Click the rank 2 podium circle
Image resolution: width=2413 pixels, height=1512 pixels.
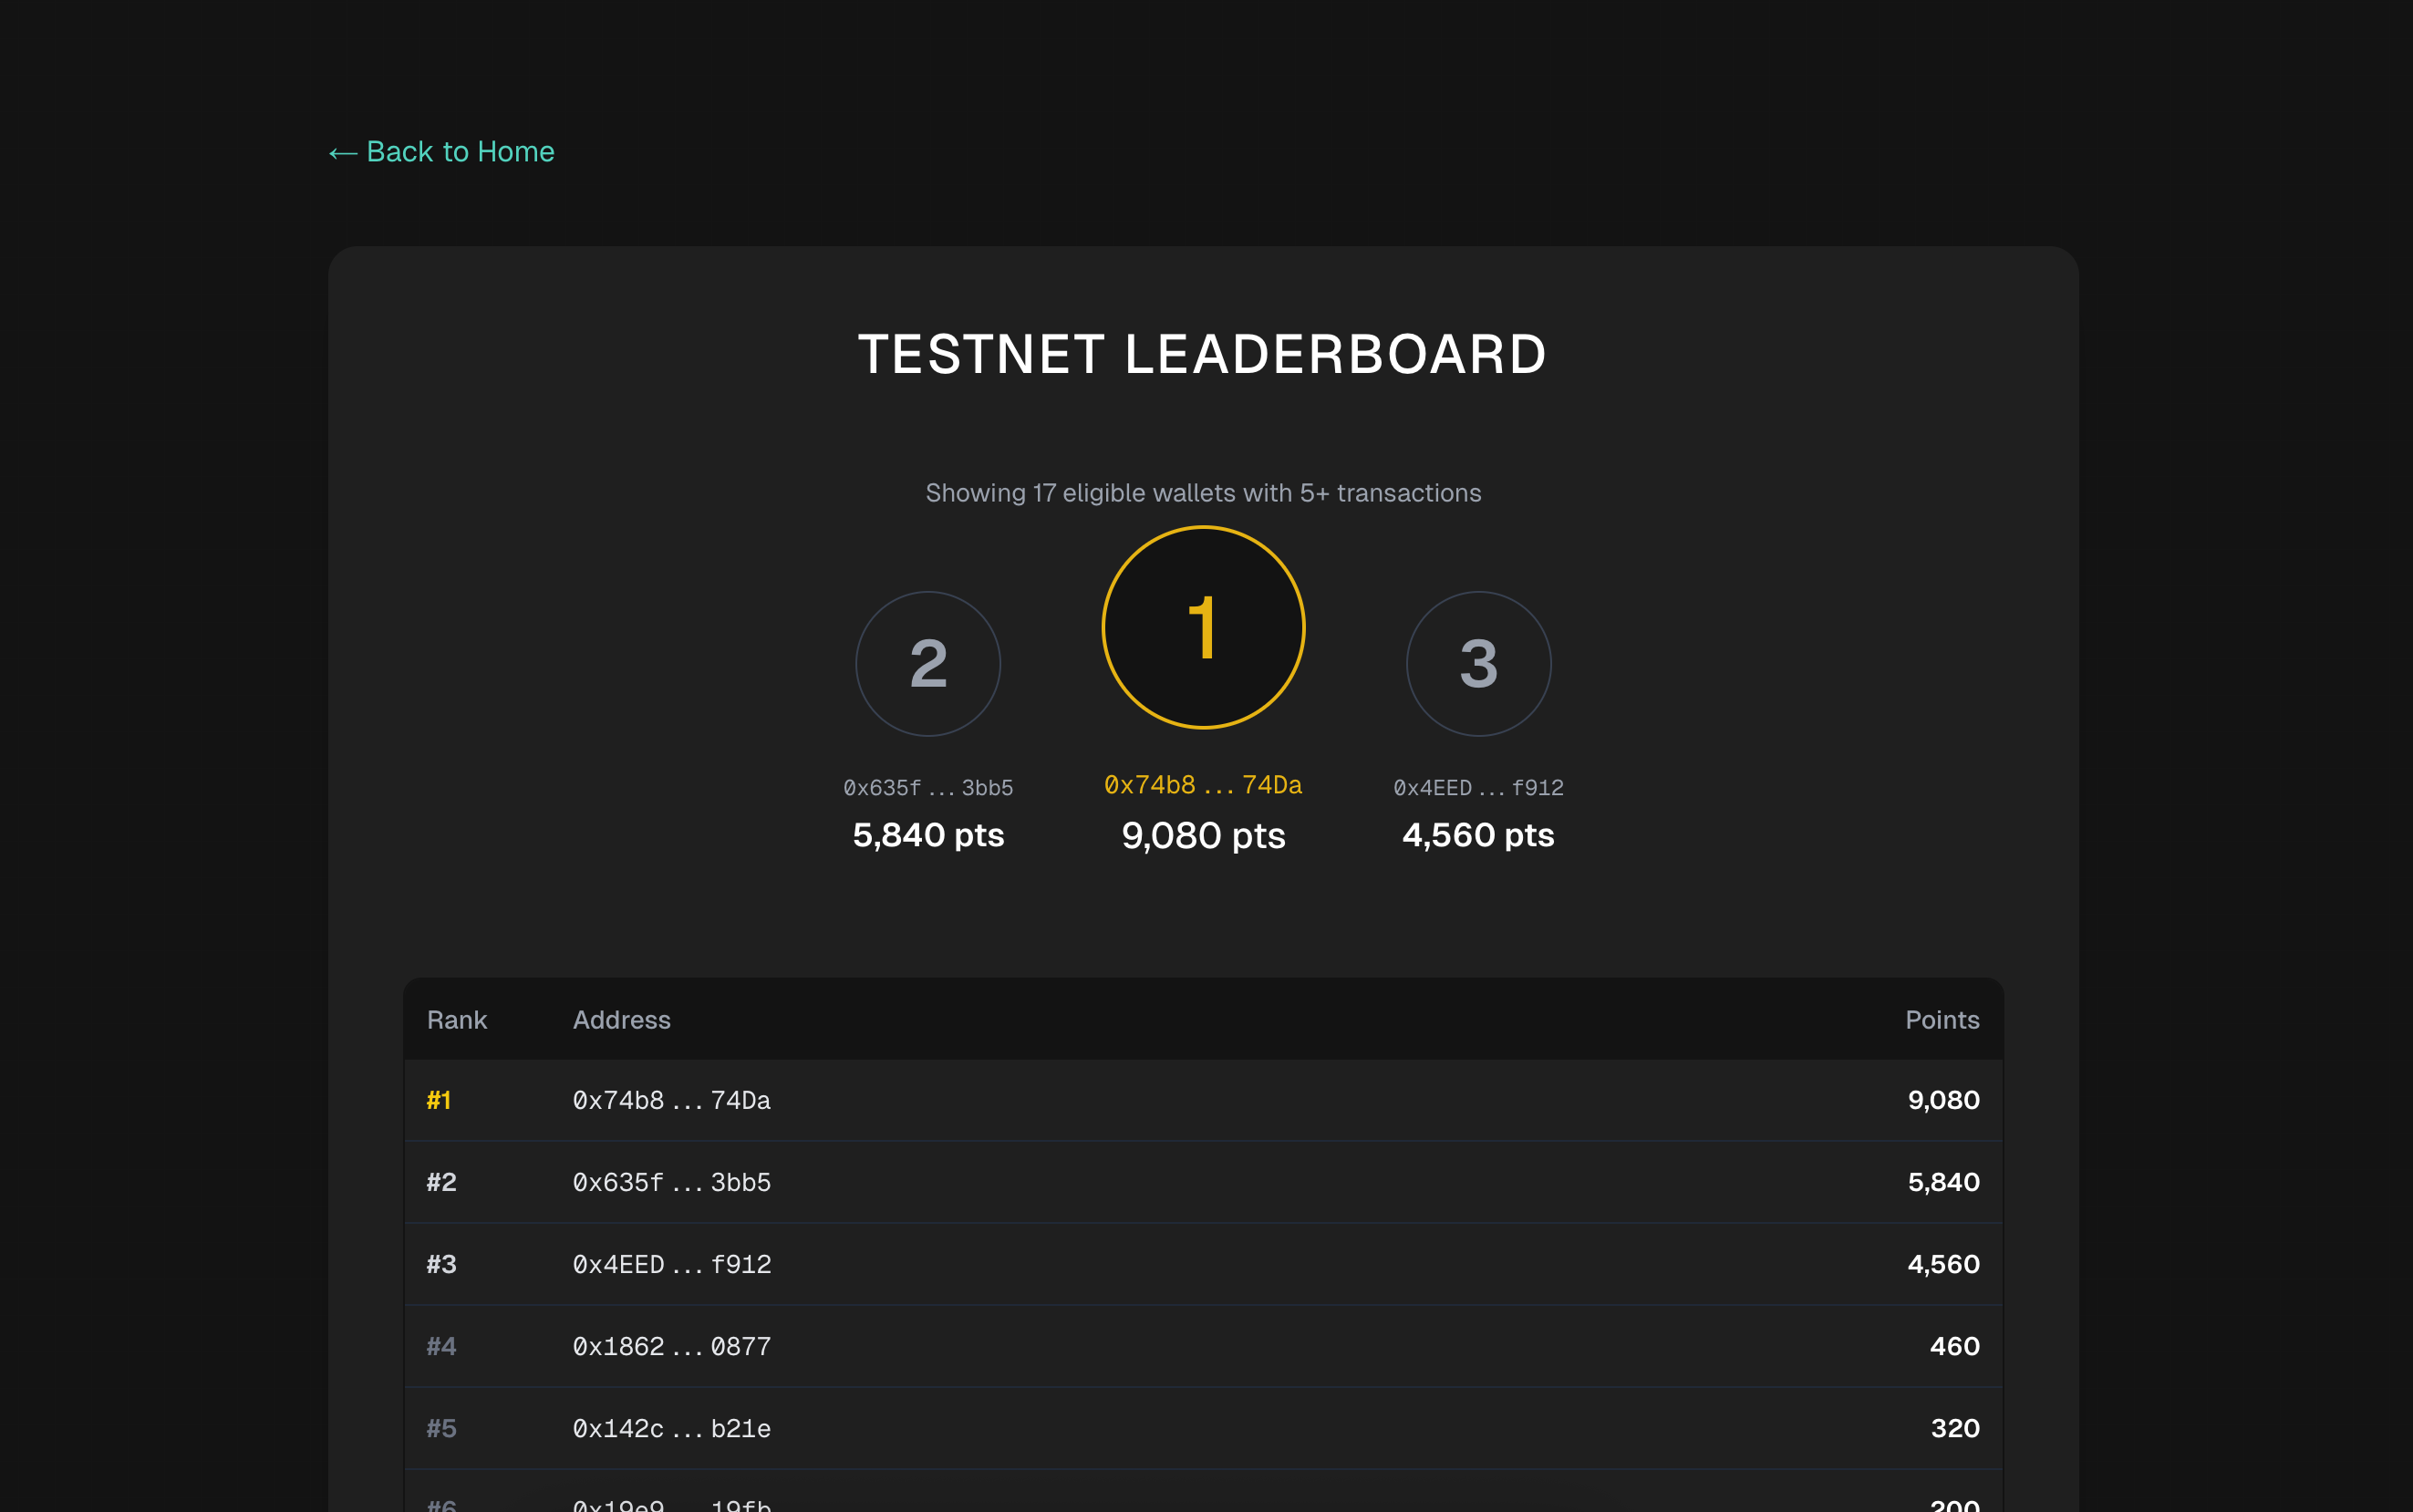tap(928, 664)
